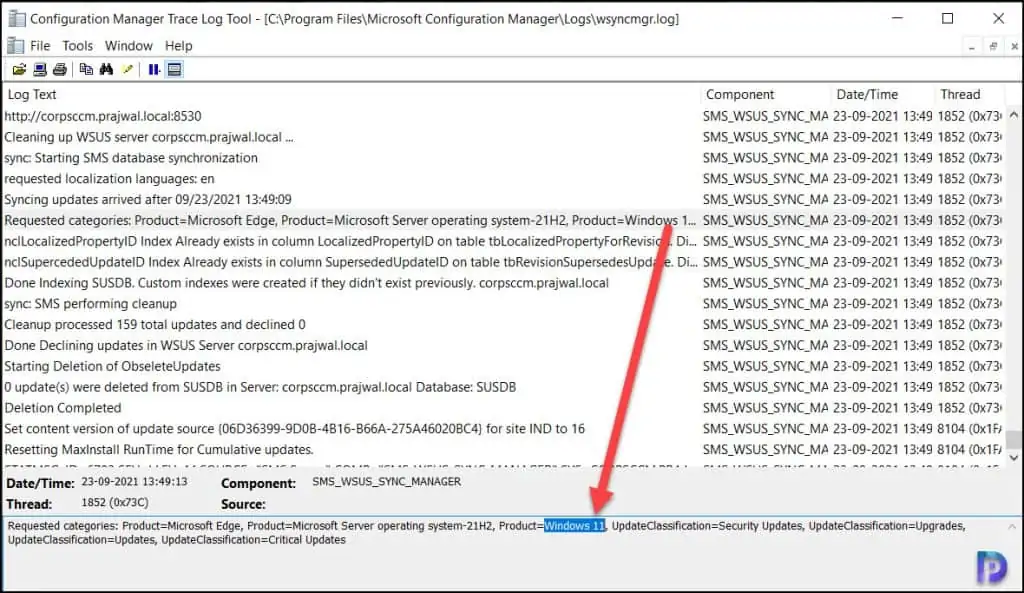Select 'Starting Deletion of ObseleteUpdates' row
Viewport: 1024px width, 593px height.
coord(503,366)
